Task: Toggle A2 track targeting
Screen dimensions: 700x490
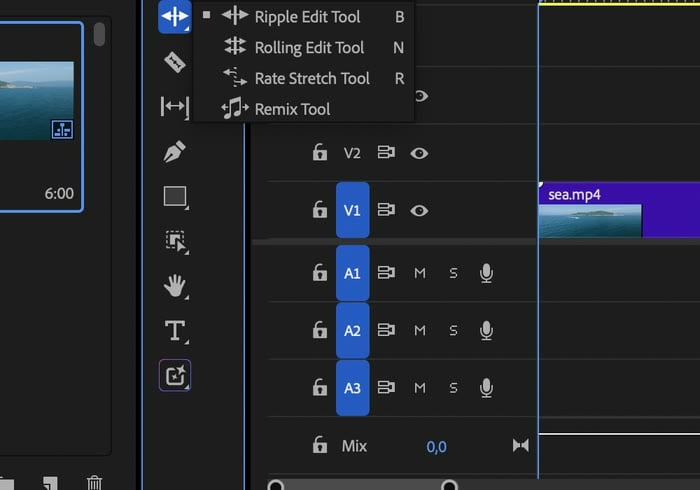Action: click(352, 330)
